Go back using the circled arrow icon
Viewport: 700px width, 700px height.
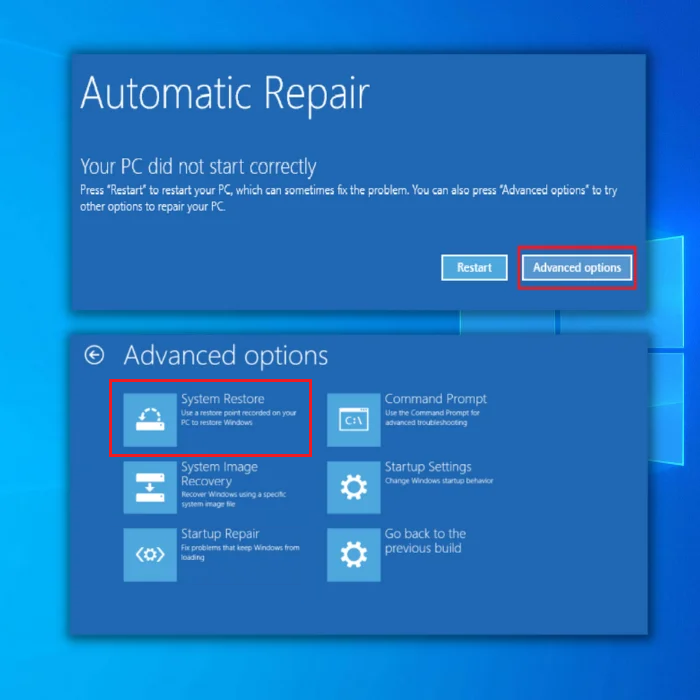tap(94, 355)
